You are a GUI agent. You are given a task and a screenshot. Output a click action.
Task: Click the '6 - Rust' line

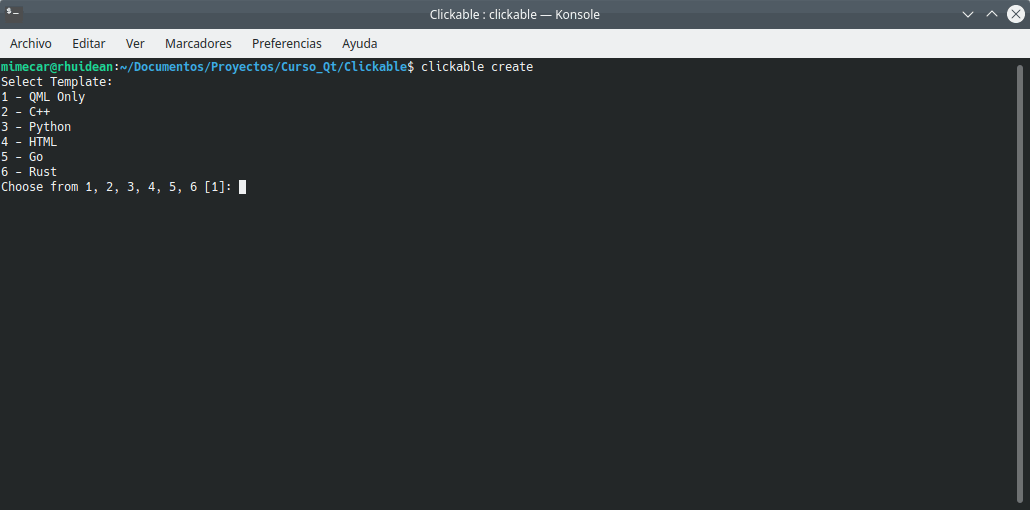coord(30,172)
